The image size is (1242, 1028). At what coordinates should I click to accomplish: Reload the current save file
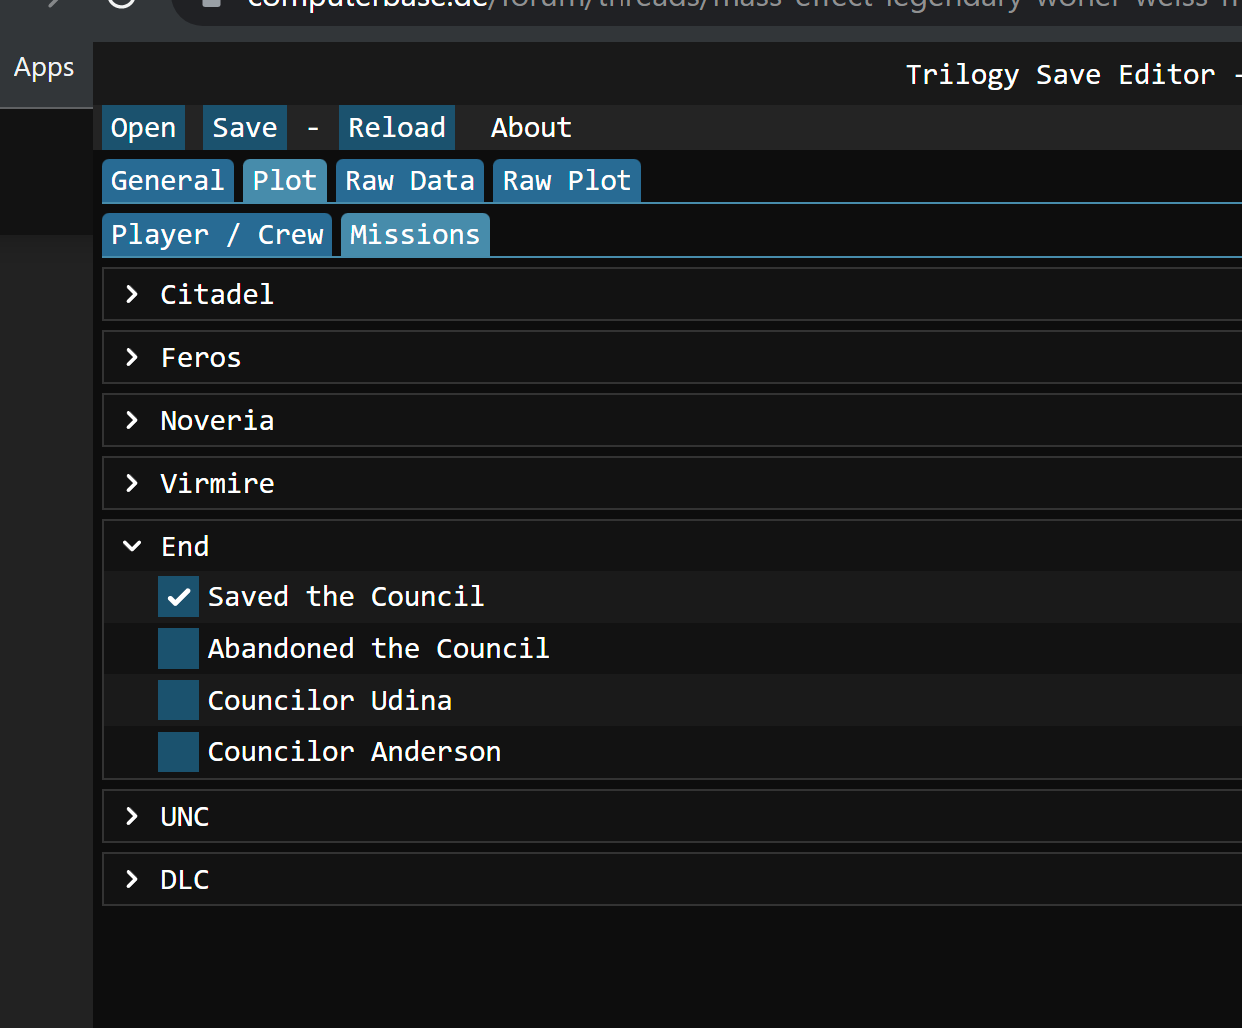point(397,128)
